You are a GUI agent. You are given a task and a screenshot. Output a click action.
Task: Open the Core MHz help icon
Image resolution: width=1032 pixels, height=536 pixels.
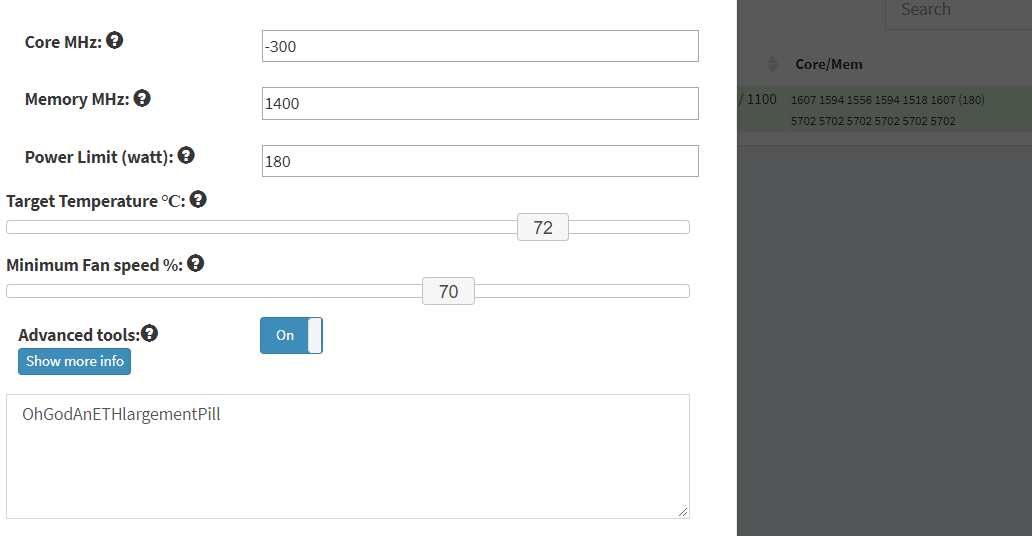(115, 41)
